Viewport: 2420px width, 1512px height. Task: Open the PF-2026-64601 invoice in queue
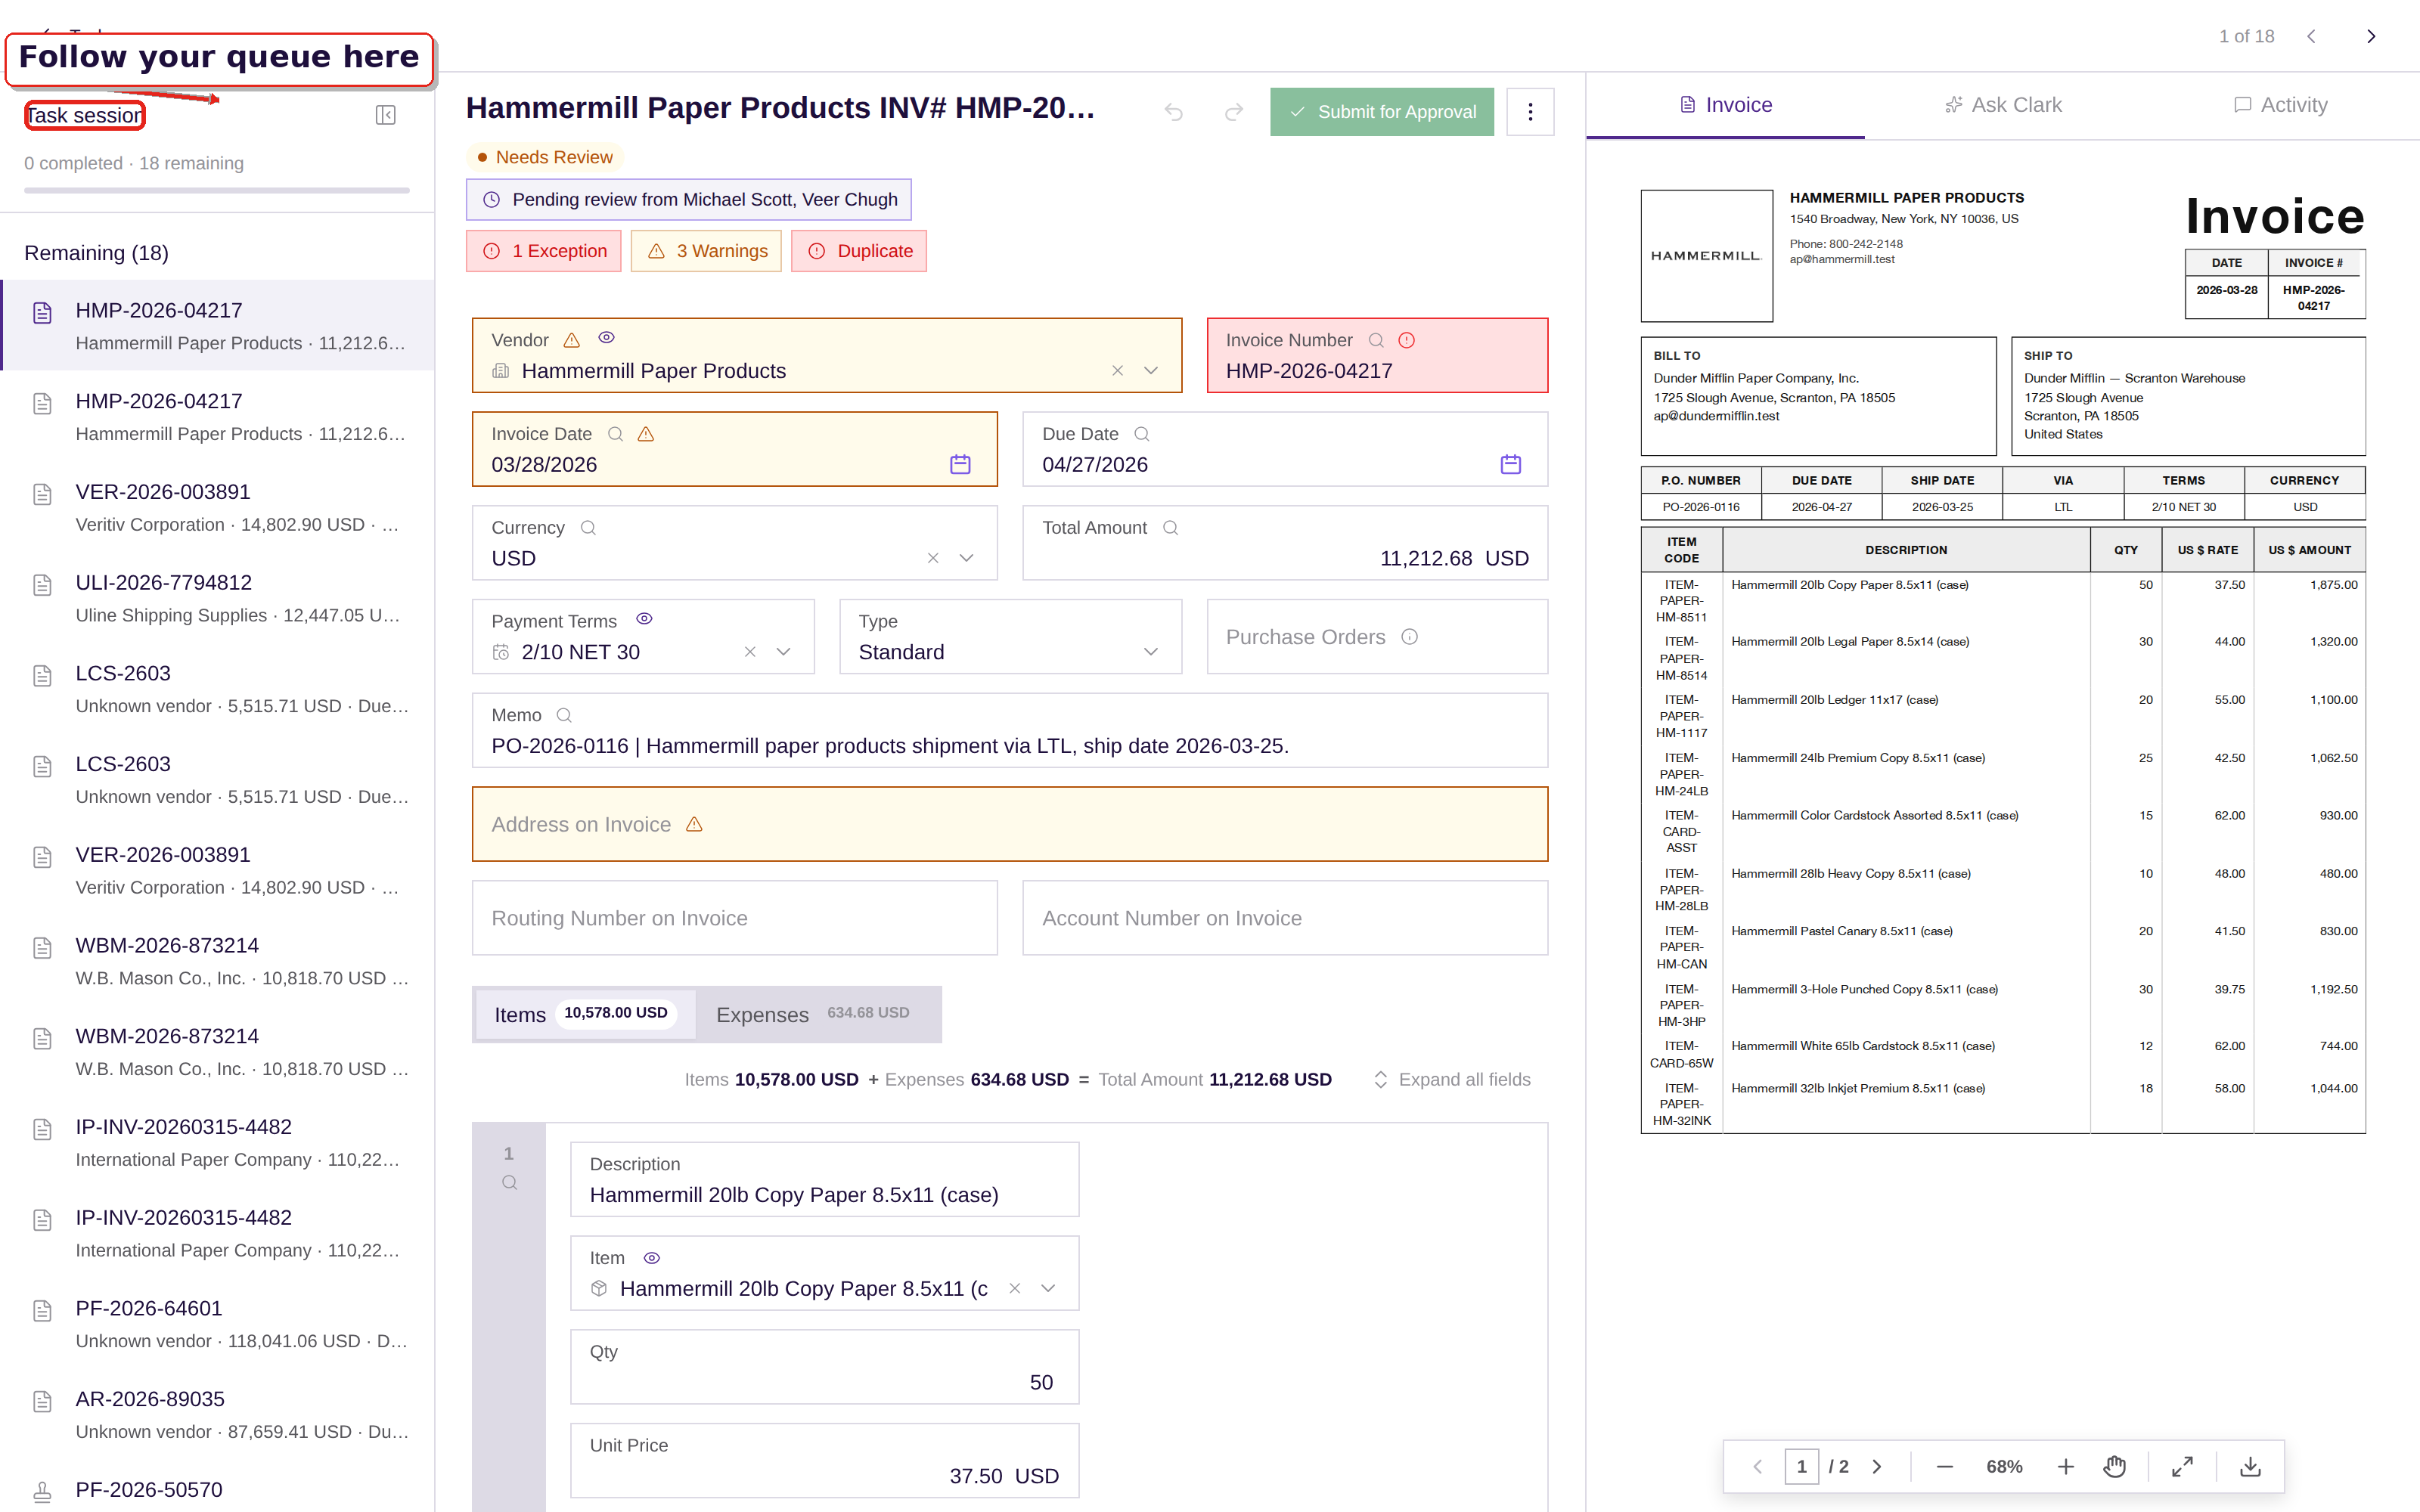tap(218, 1324)
